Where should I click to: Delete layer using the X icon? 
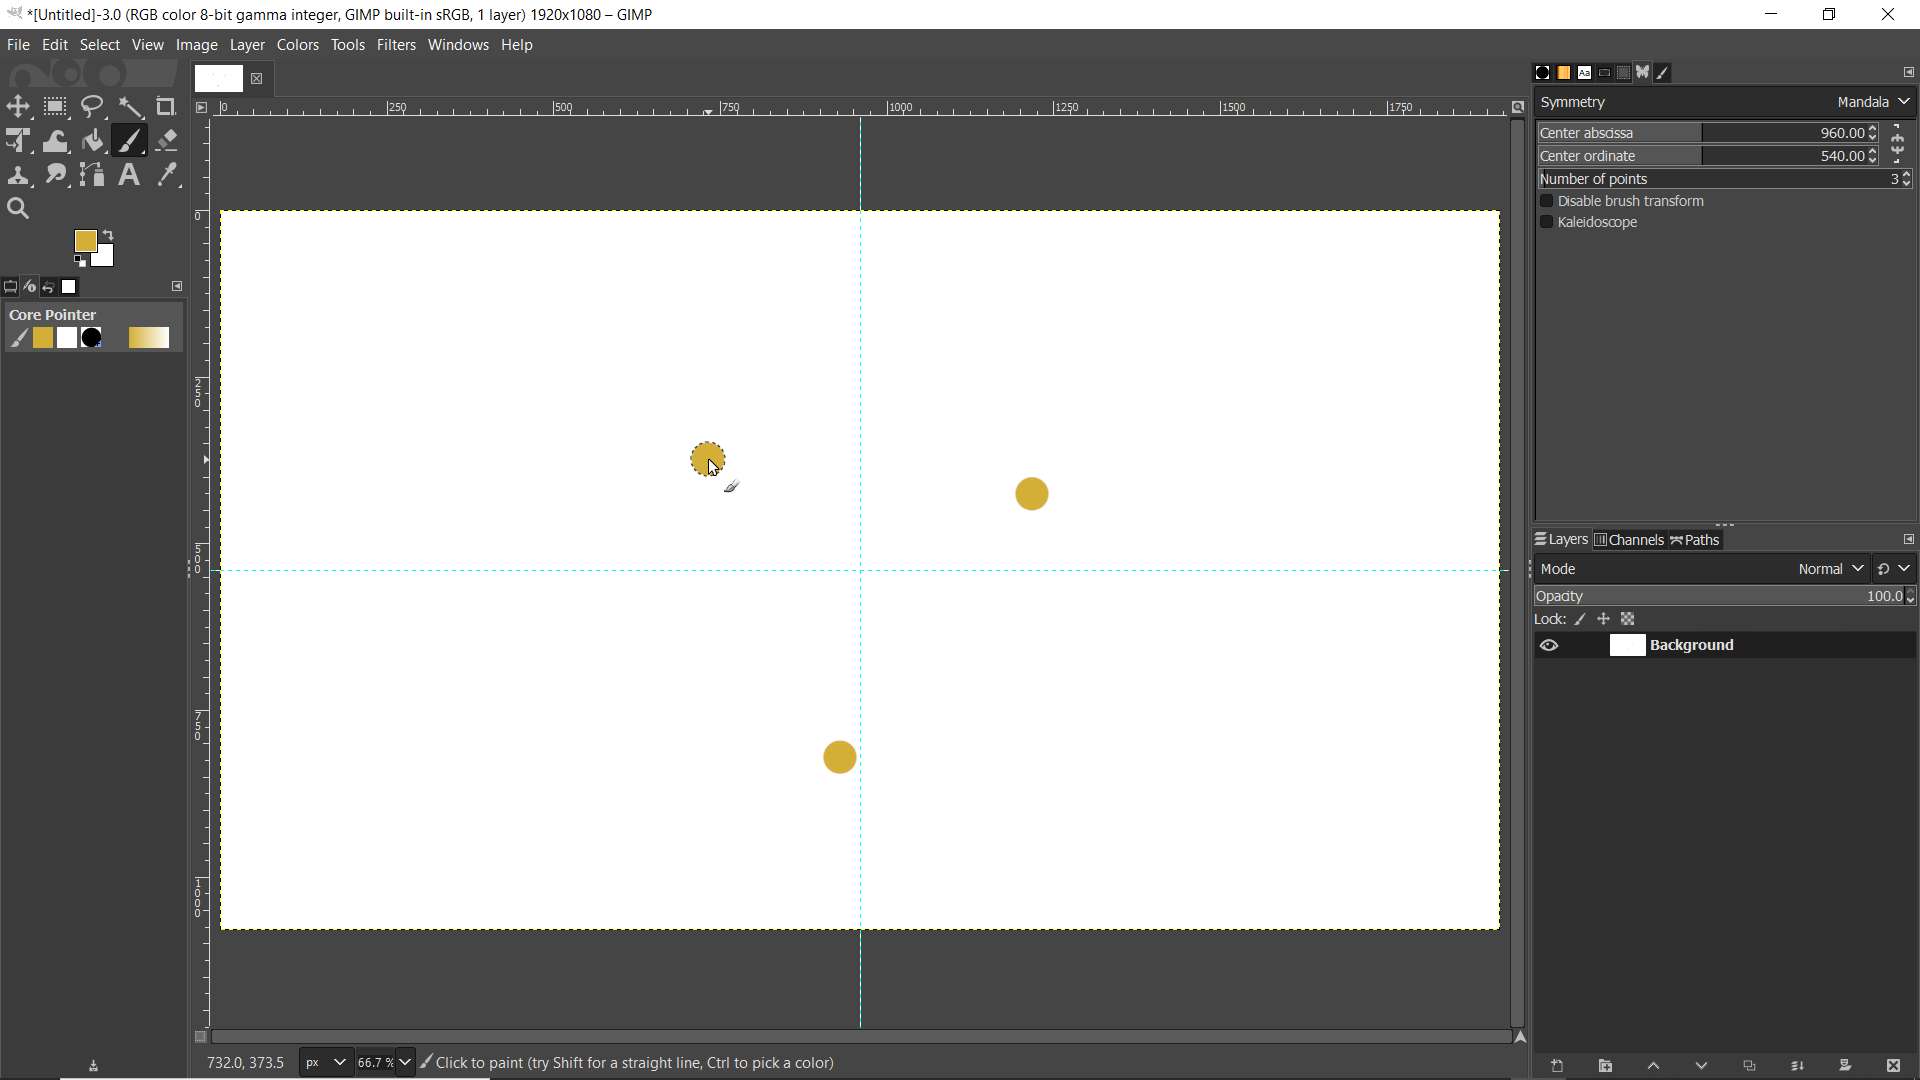(x=1893, y=1066)
